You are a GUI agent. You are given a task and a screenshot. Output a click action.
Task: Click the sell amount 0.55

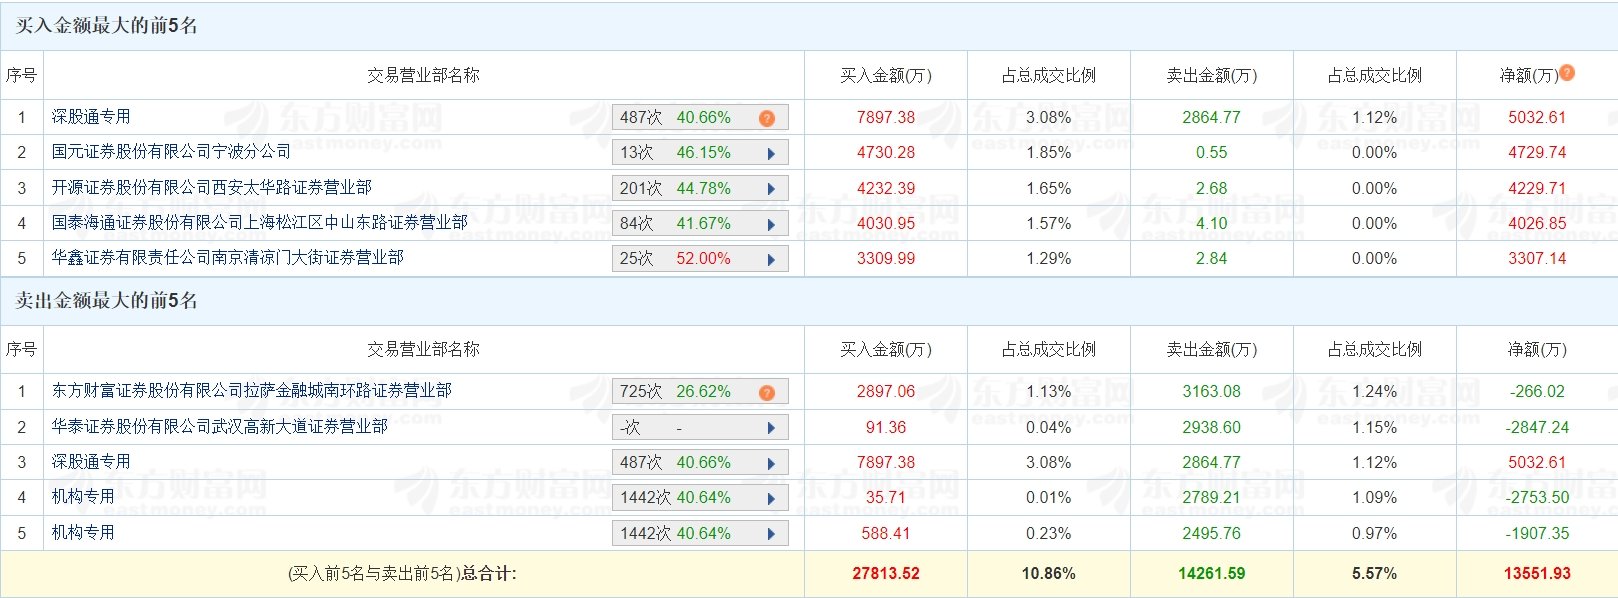(x=1212, y=153)
